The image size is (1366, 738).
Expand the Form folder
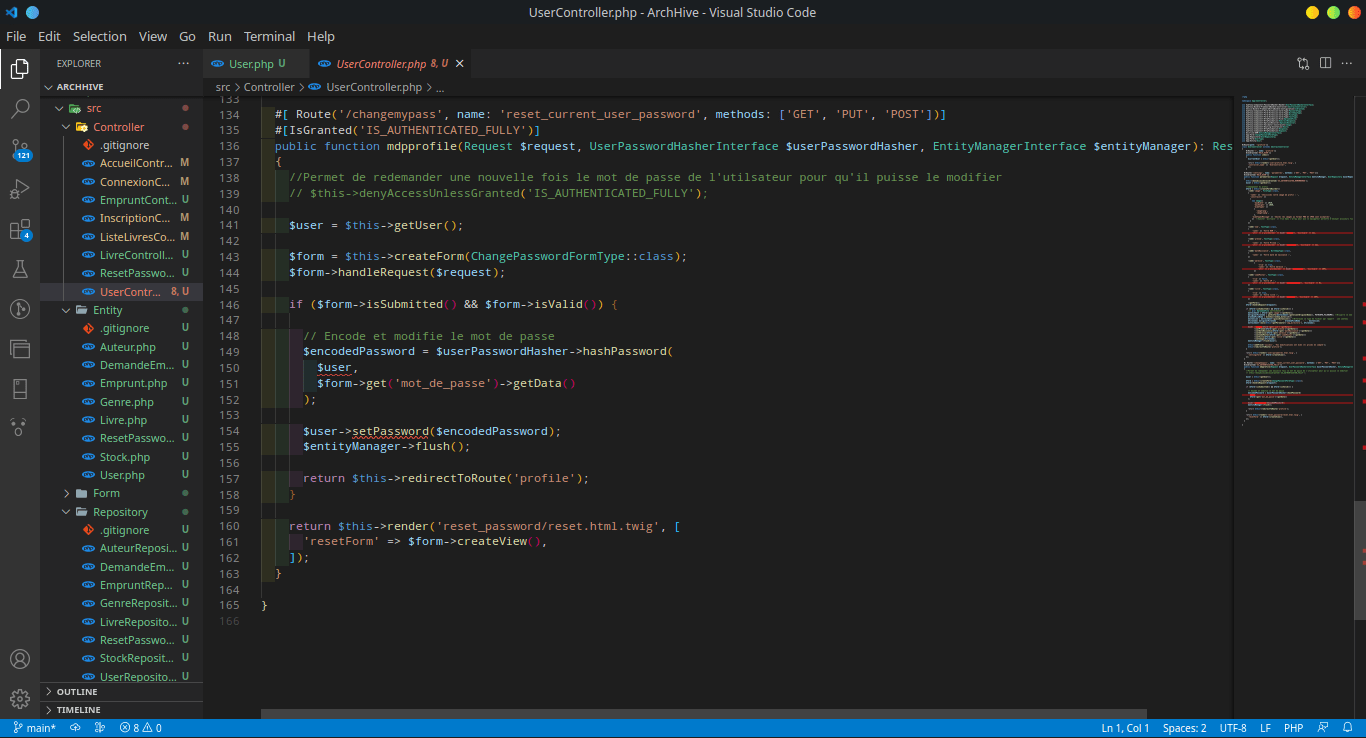(x=106, y=493)
